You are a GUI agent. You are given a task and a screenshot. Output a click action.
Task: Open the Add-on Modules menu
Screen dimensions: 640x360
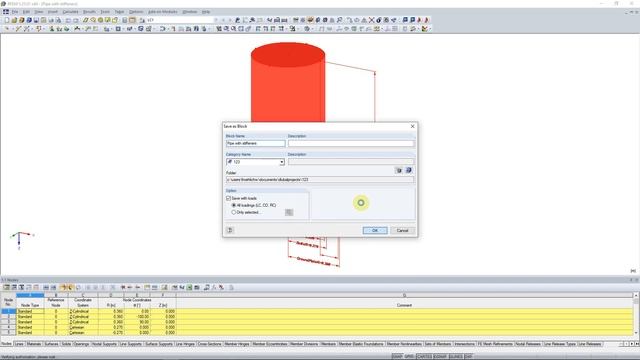[162, 12]
